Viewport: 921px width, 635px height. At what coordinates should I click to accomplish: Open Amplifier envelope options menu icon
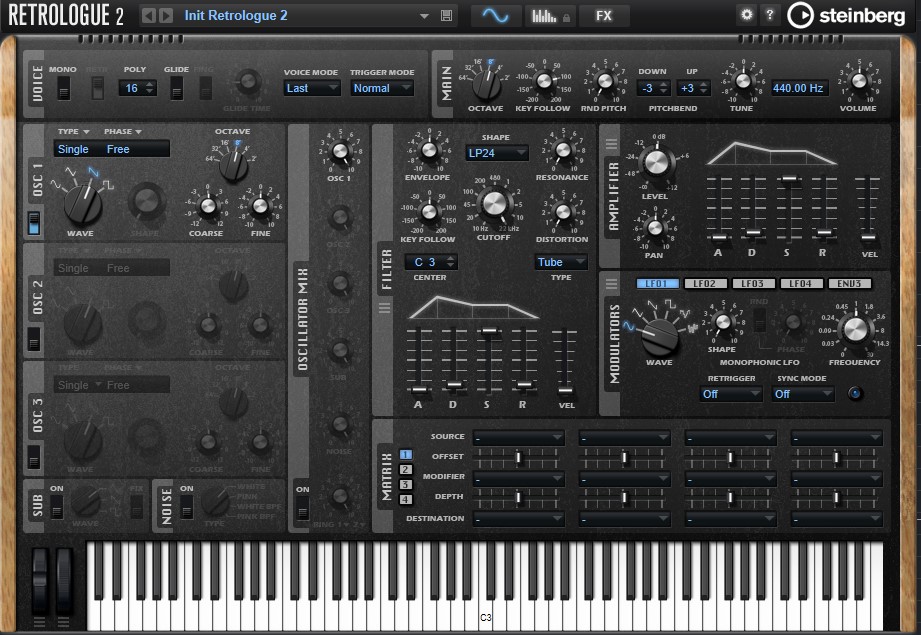pyautogui.click(x=611, y=144)
